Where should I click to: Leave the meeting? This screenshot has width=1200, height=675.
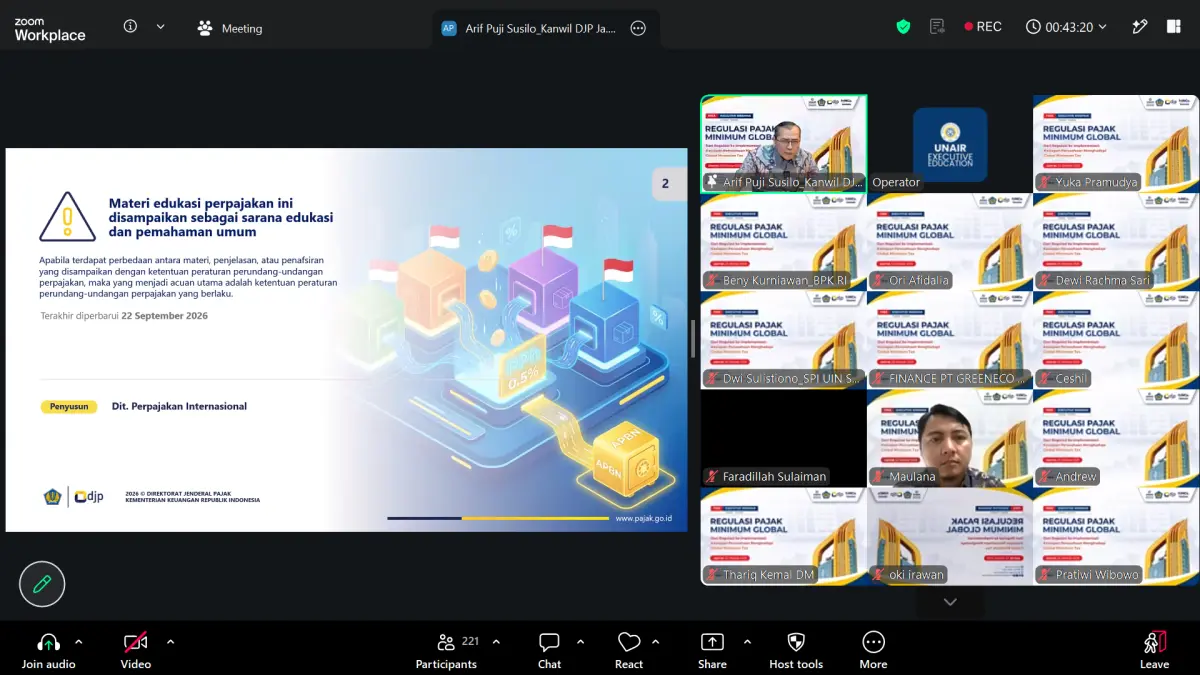1154,650
